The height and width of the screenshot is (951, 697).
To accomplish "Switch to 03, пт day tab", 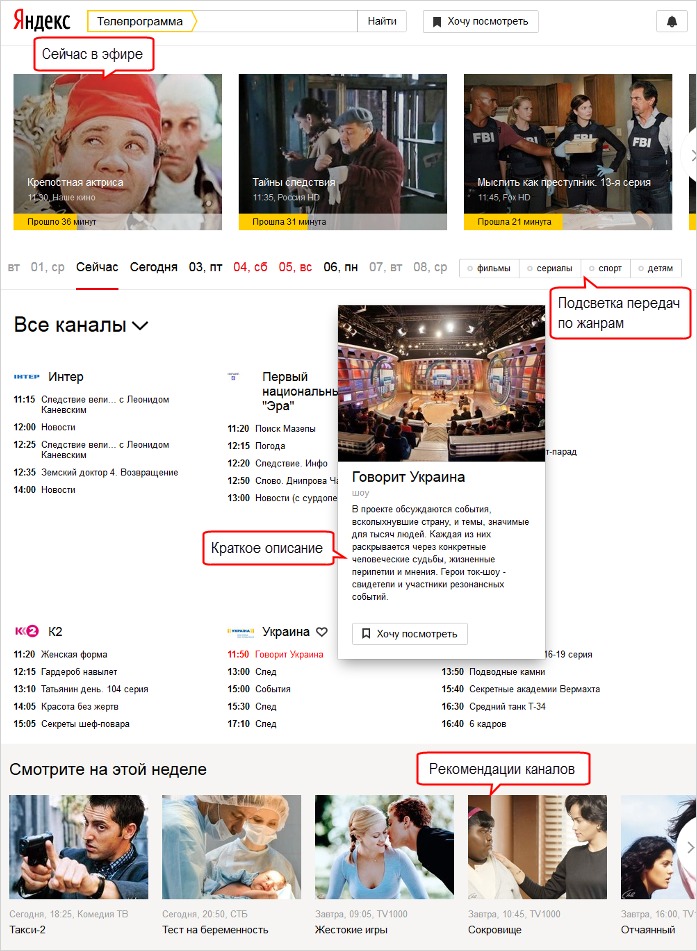I will (206, 267).
